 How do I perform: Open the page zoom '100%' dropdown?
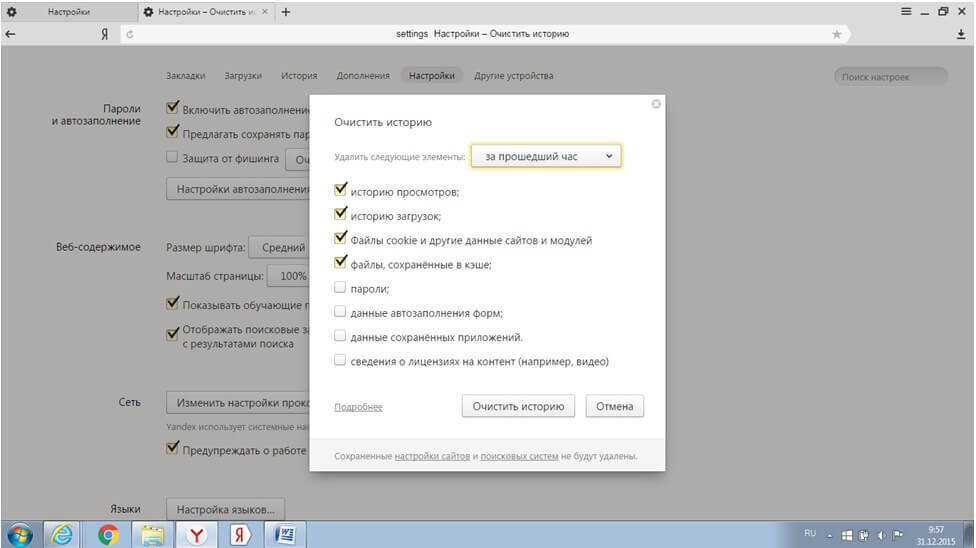click(289, 276)
